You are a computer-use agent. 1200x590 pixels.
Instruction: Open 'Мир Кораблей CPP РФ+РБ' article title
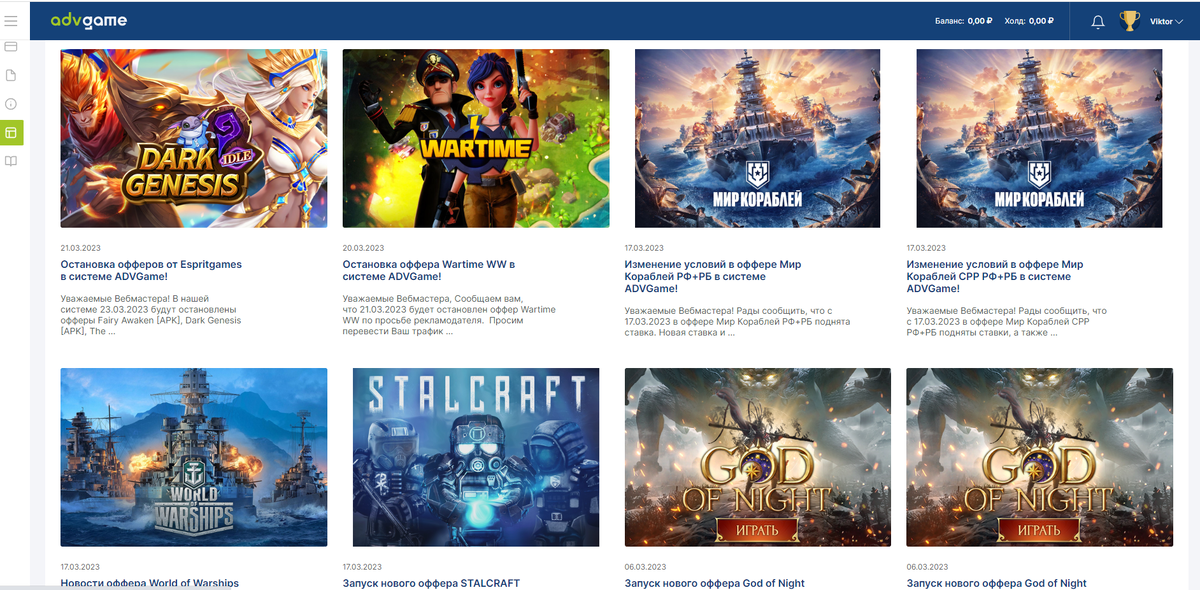pyautogui.click(x=995, y=276)
